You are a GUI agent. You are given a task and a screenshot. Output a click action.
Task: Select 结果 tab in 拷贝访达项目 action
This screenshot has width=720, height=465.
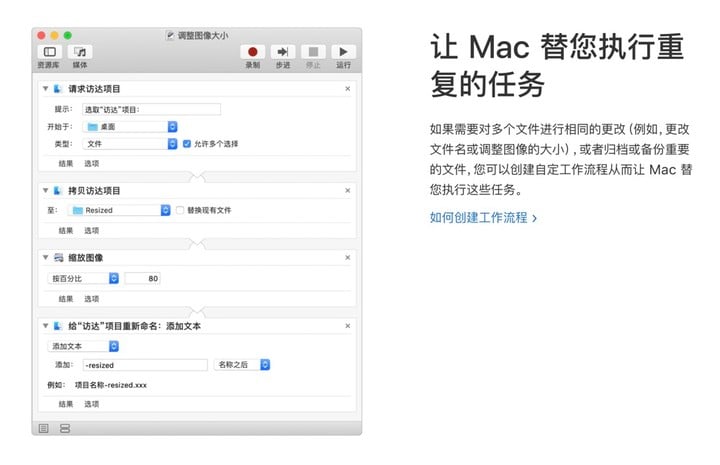pos(66,230)
